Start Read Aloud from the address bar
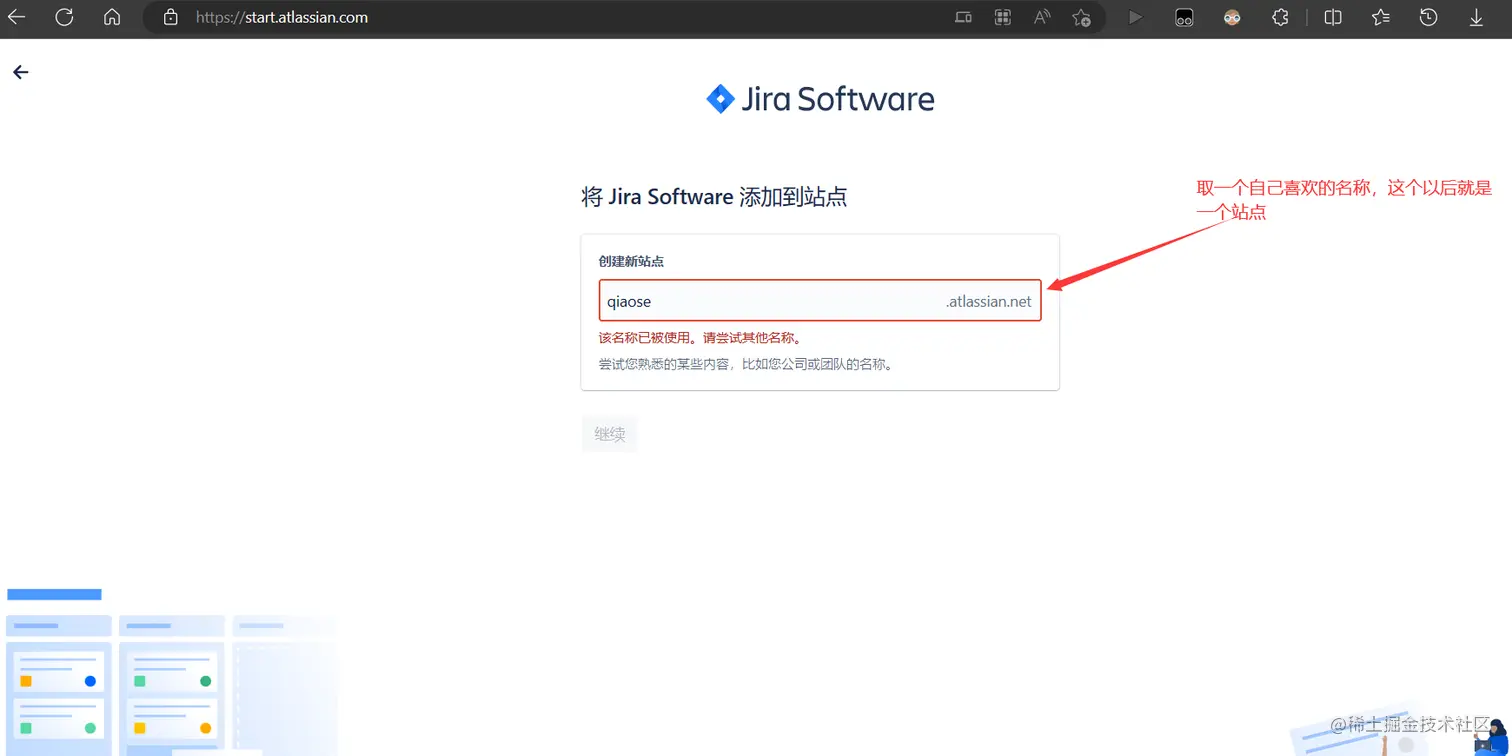The width and height of the screenshot is (1512, 756). pyautogui.click(x=1042, y=17)
